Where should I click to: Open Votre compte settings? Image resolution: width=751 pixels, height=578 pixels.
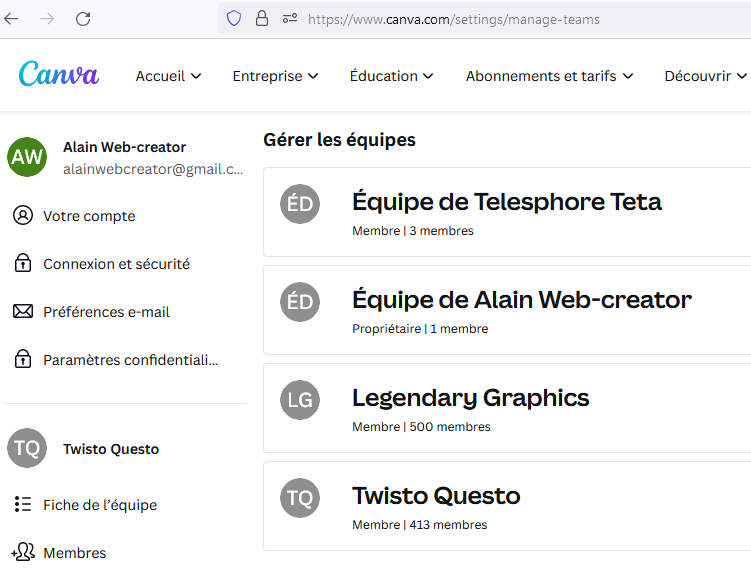(89, 216)
